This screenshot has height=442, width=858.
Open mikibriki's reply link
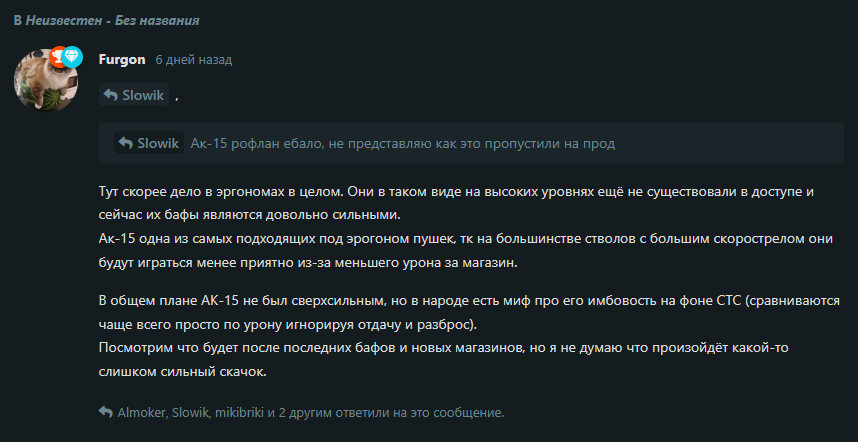coord(239,413)
